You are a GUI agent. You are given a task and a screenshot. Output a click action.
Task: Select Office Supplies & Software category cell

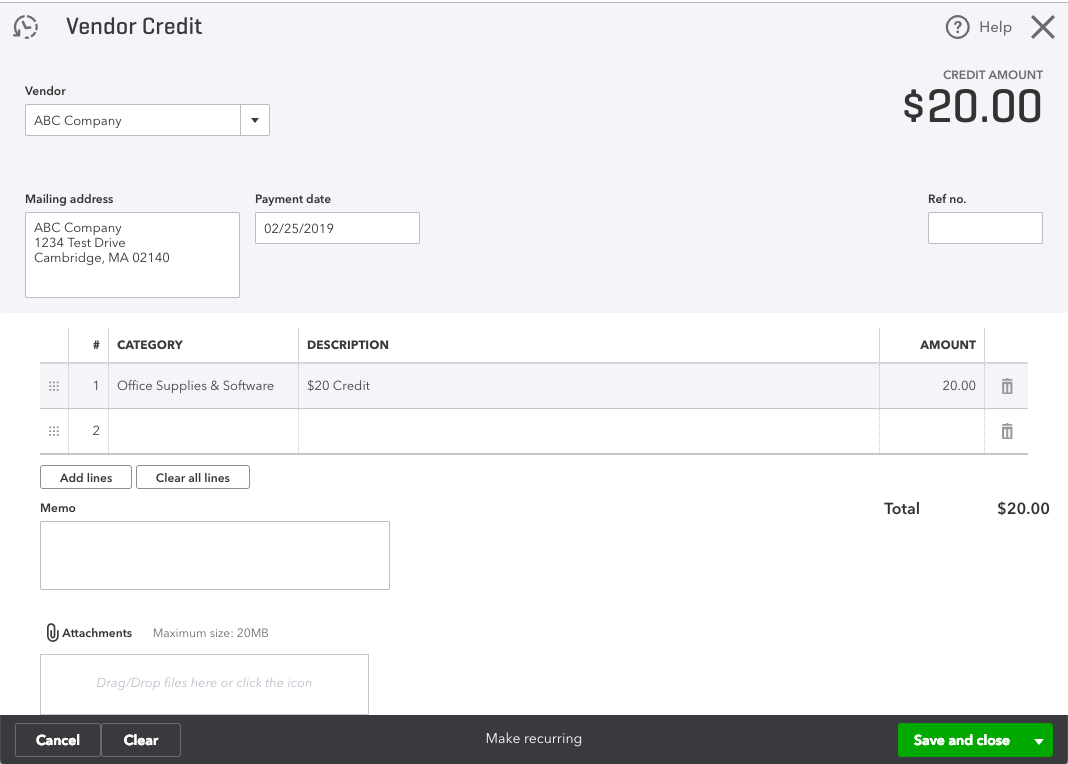click(x=203, y=386)
